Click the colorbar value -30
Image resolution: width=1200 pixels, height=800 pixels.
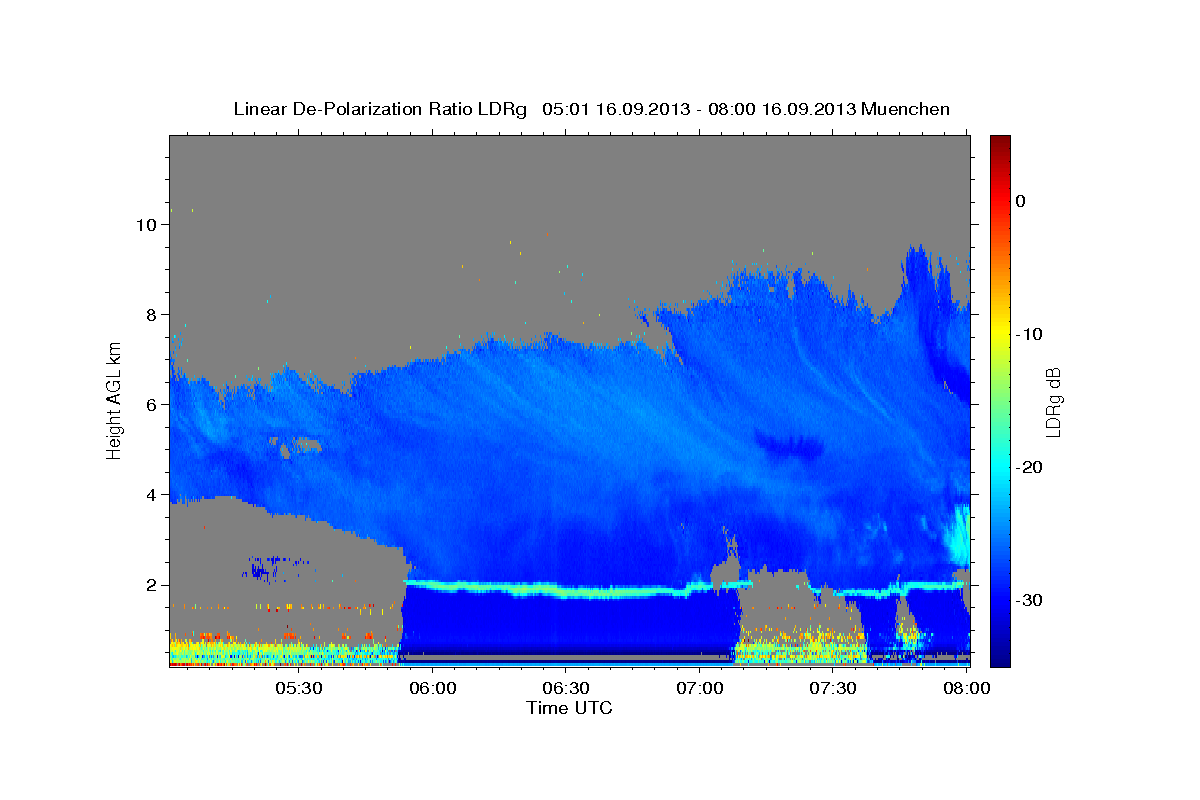click(x=1030, y=600)
